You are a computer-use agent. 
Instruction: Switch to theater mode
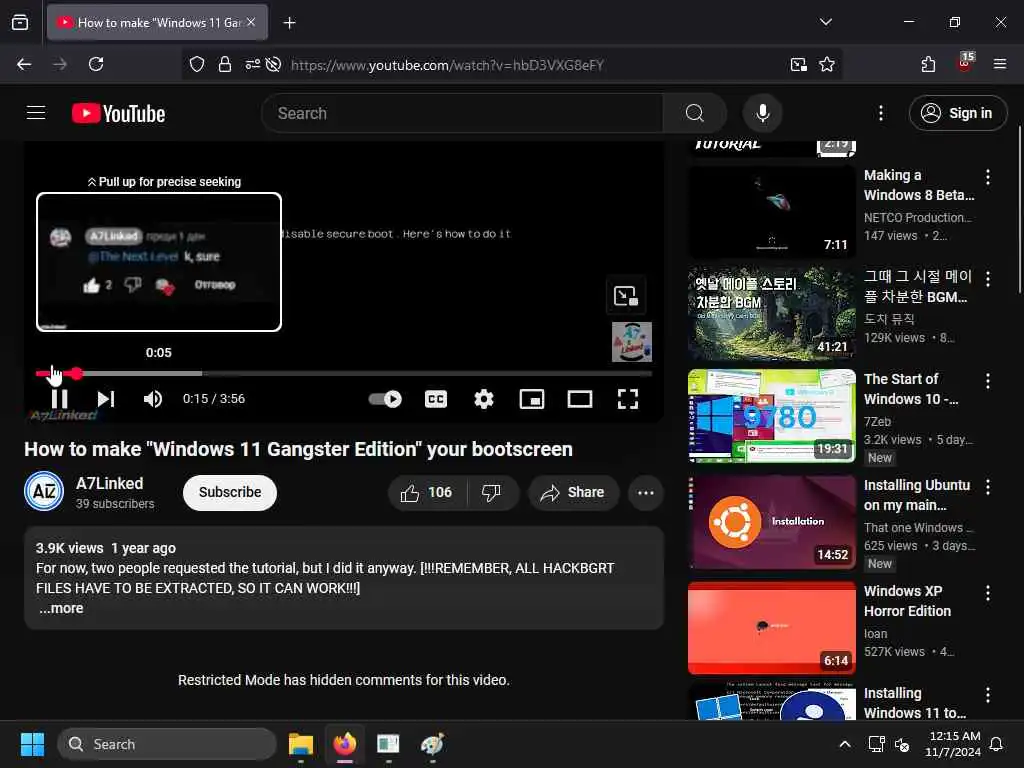[x=579, y=399]
